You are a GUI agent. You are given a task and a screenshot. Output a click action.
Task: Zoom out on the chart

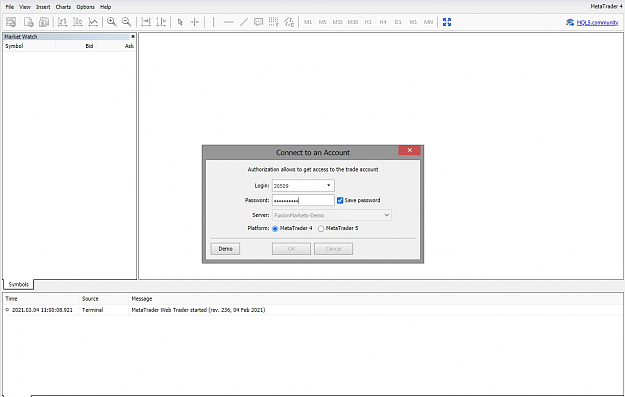click(x=126, y=22)
